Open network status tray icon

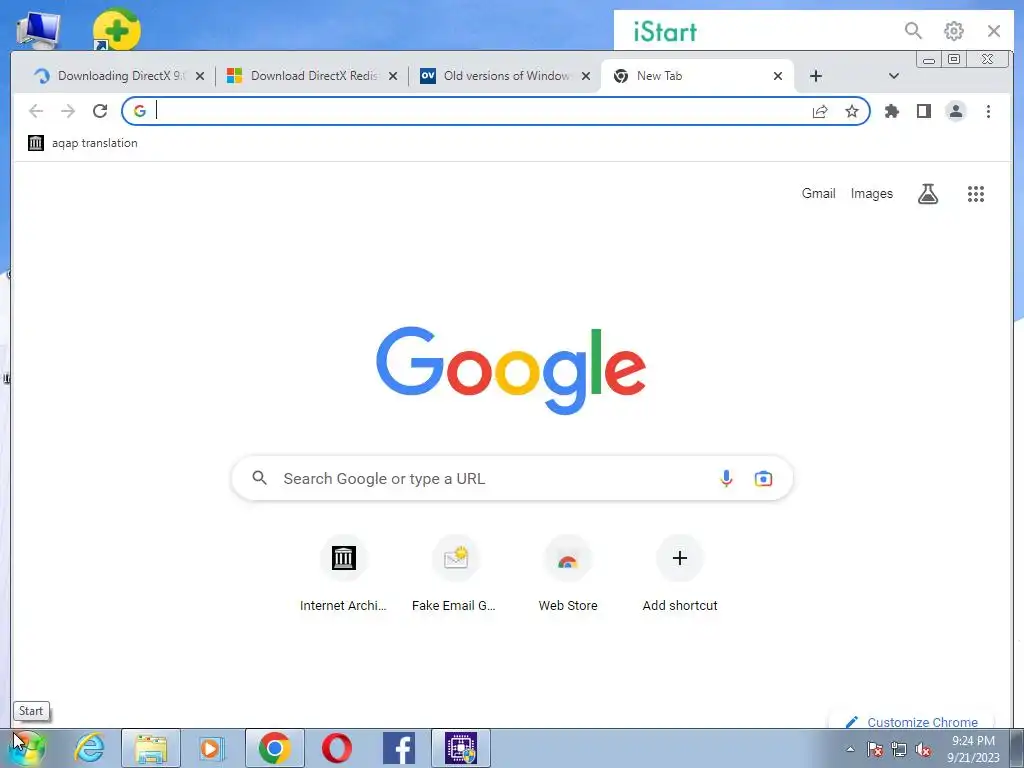(x=899, y=750)
